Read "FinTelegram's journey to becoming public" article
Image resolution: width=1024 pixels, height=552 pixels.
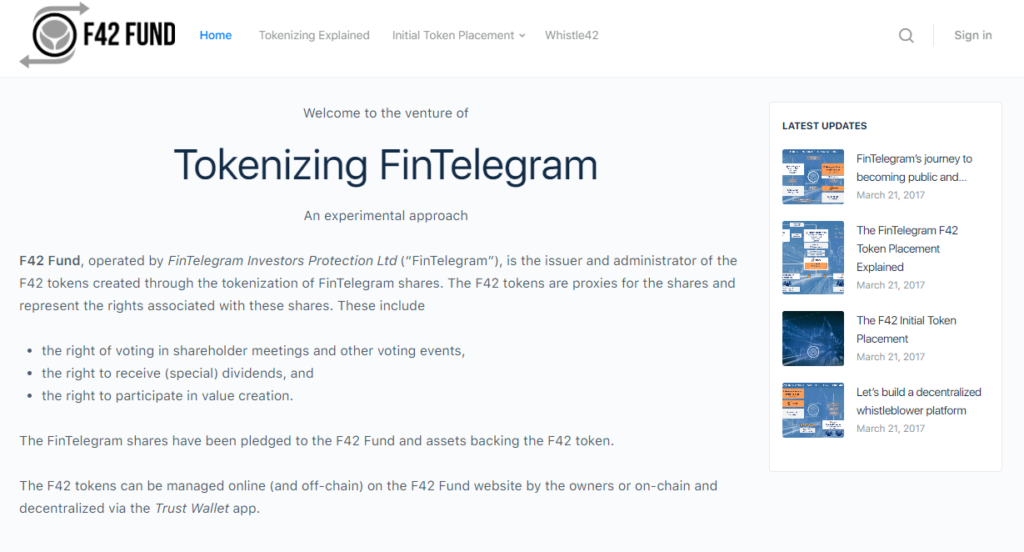click(x=914, y=167)
